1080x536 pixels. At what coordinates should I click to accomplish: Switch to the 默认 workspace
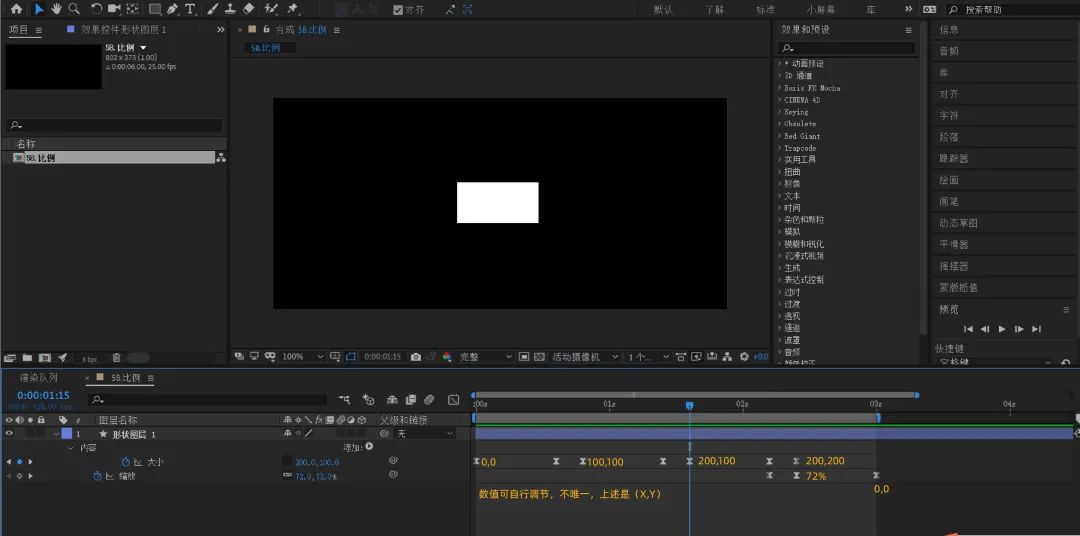pos(663,10)
